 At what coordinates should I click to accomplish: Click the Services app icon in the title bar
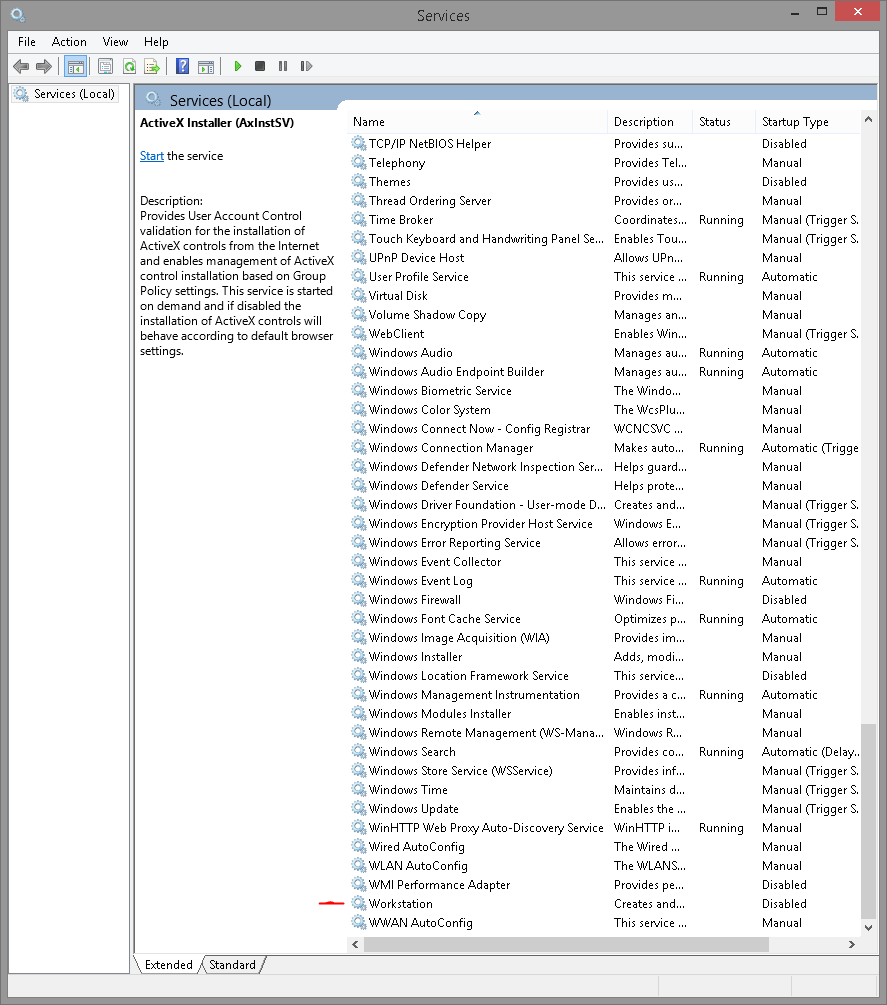click(19, 13)
